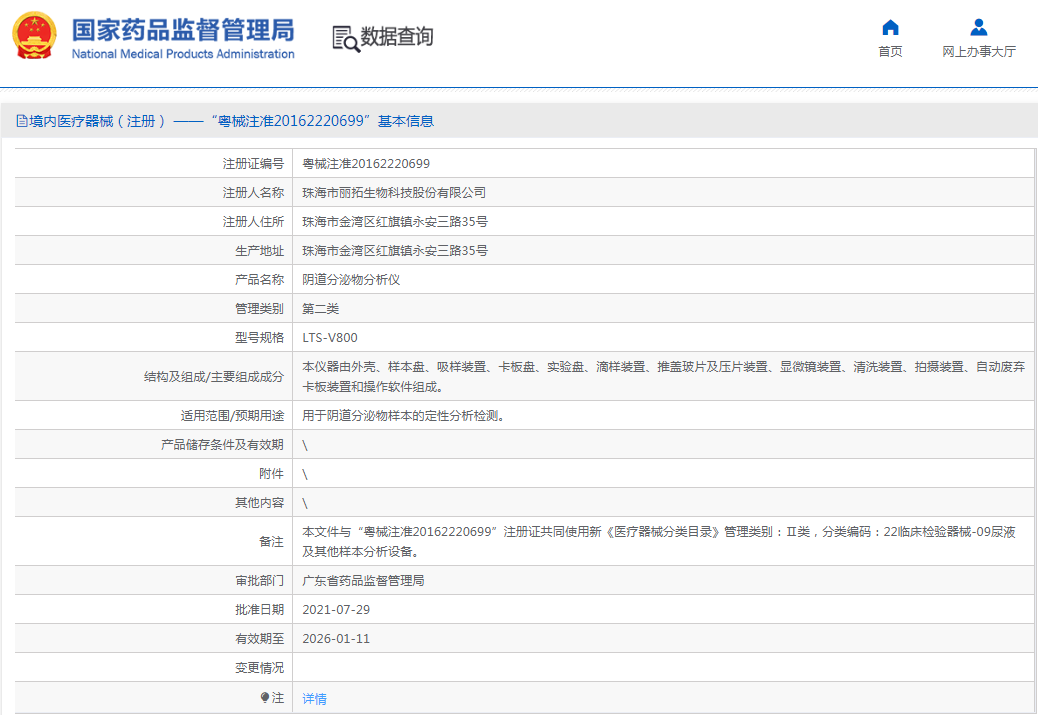Click the 数据查询 heading text

click(x=397, y=38)
